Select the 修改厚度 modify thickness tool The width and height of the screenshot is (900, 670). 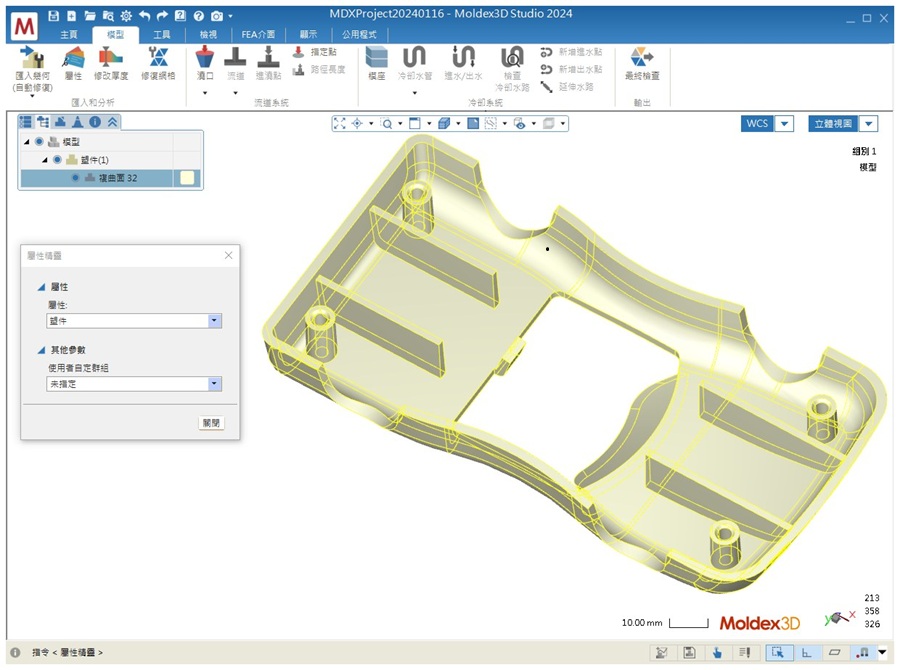tap(111, 58)
